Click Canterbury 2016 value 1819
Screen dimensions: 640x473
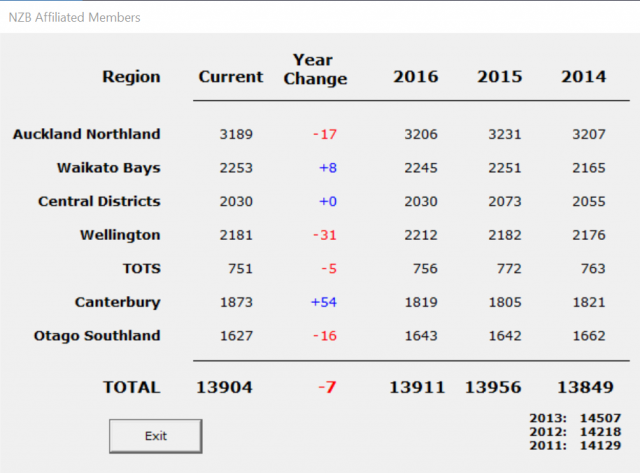pos(421,302)
